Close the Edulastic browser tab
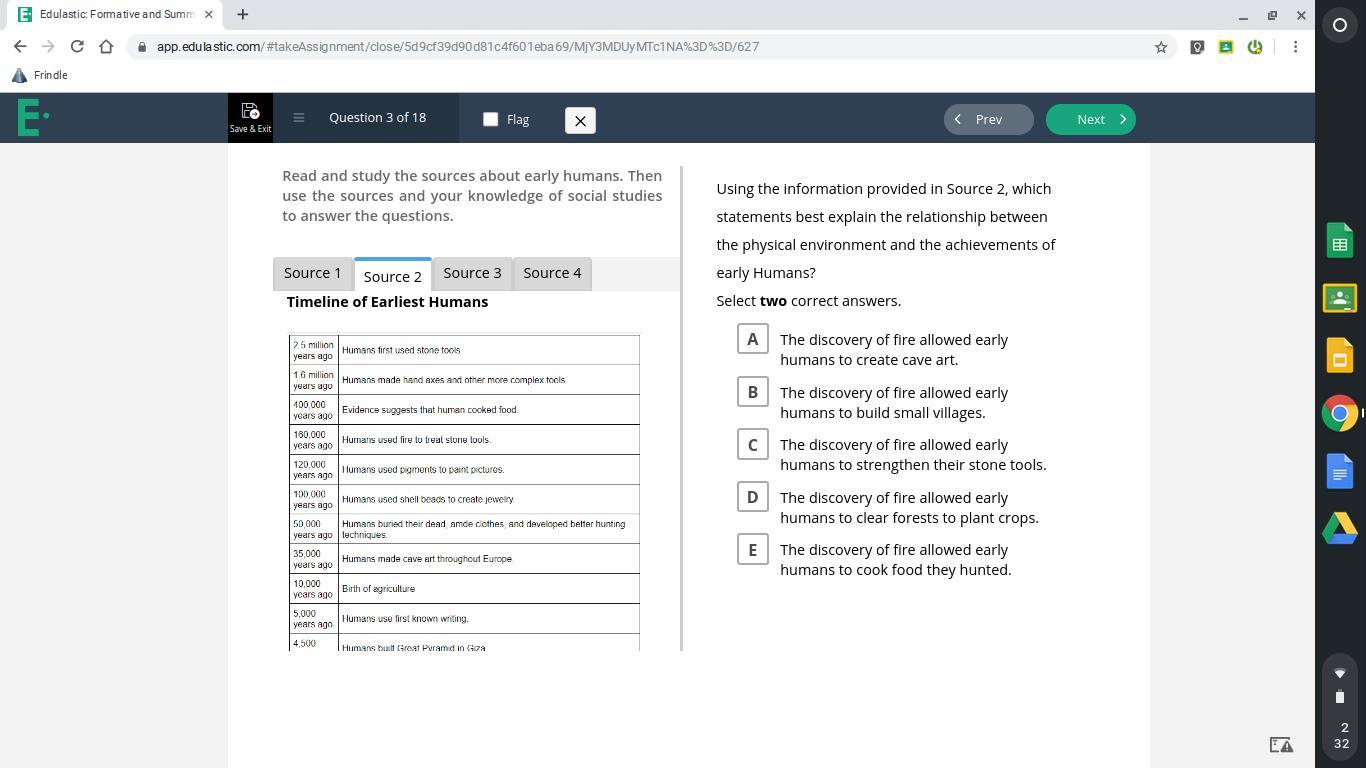The height and width of the screenshot is (768, 1366). coord(209,15)
